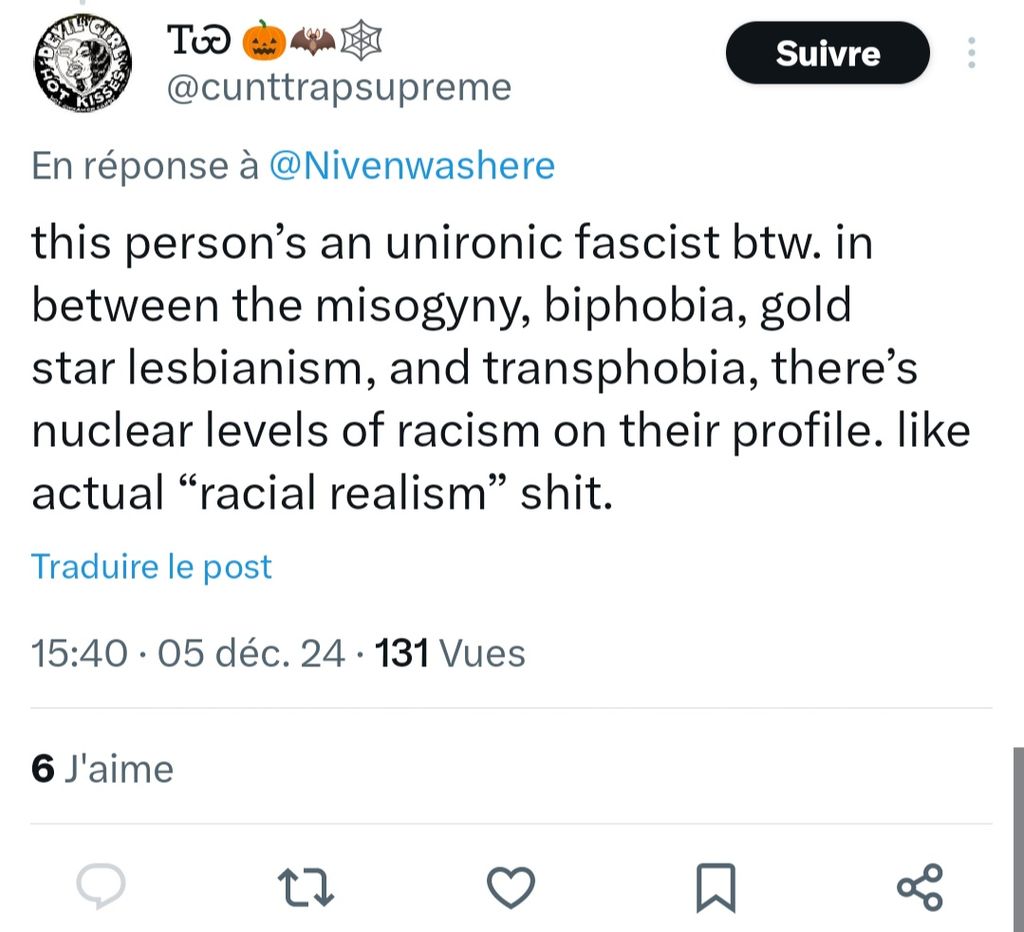
Task: Repost this tweet with the arrows icon
Action: tap(306, 885)
